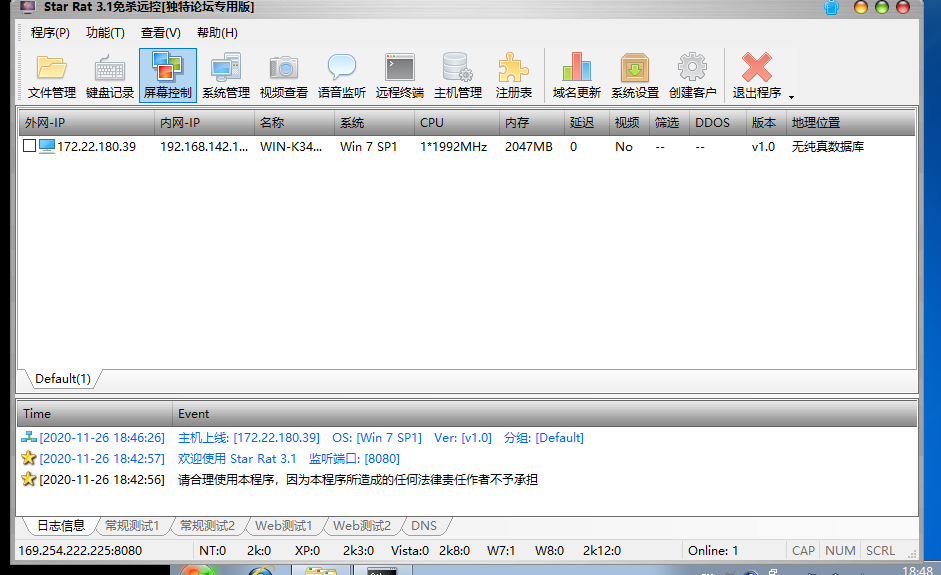Viewport: 941px width, 575px height.
Task: Open the 帮助(H) menu
Action: [x=217, y=33]
